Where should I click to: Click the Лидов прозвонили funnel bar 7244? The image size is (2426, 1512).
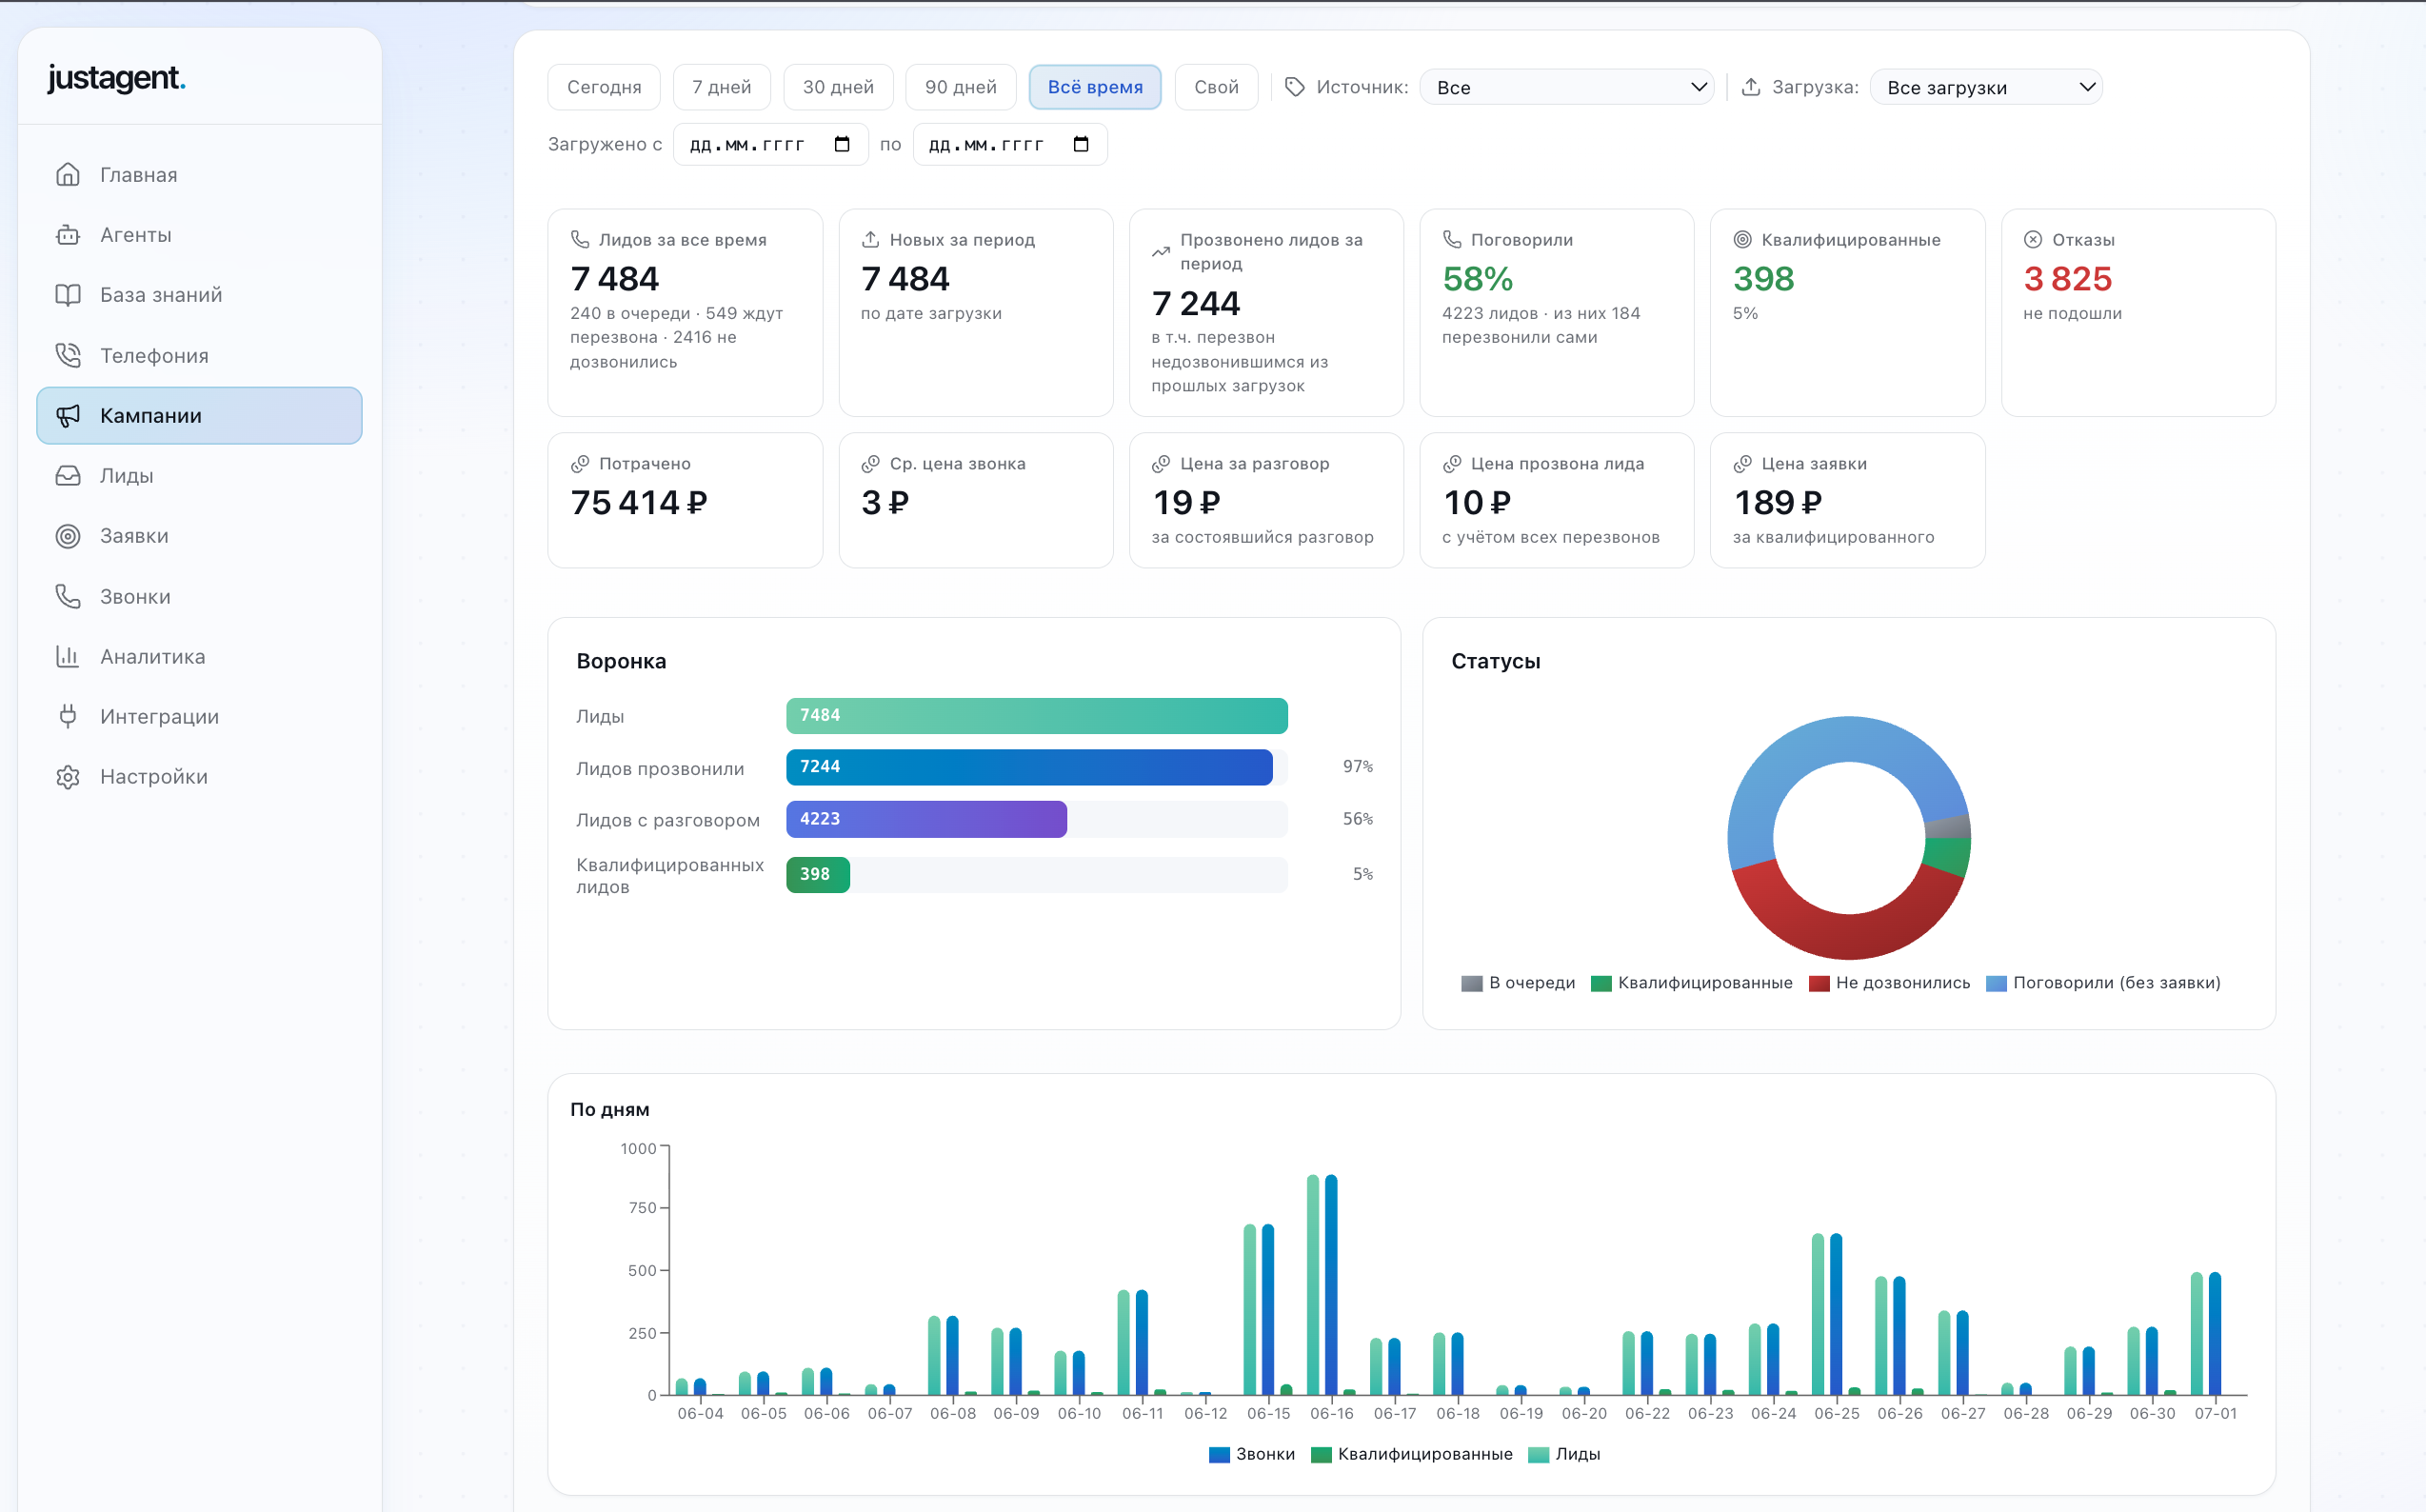pos(1029,767)
